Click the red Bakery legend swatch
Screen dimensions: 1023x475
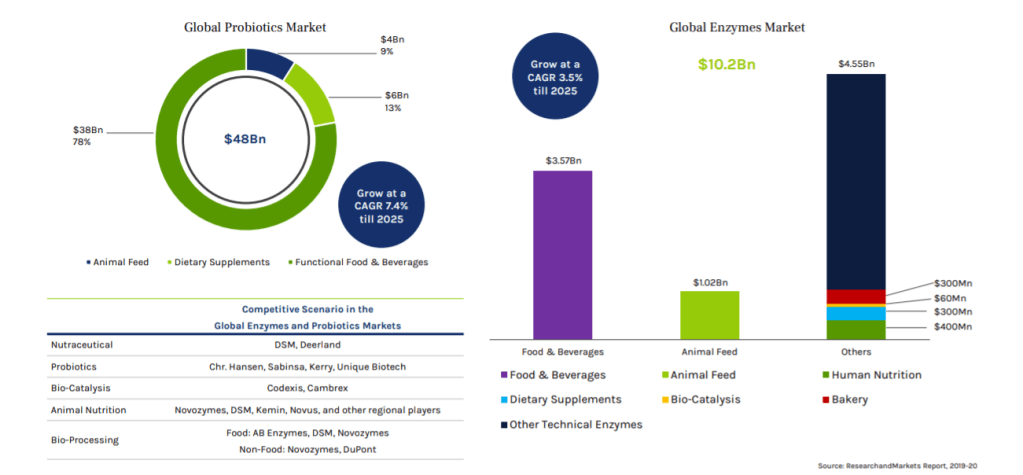[826, 400]
